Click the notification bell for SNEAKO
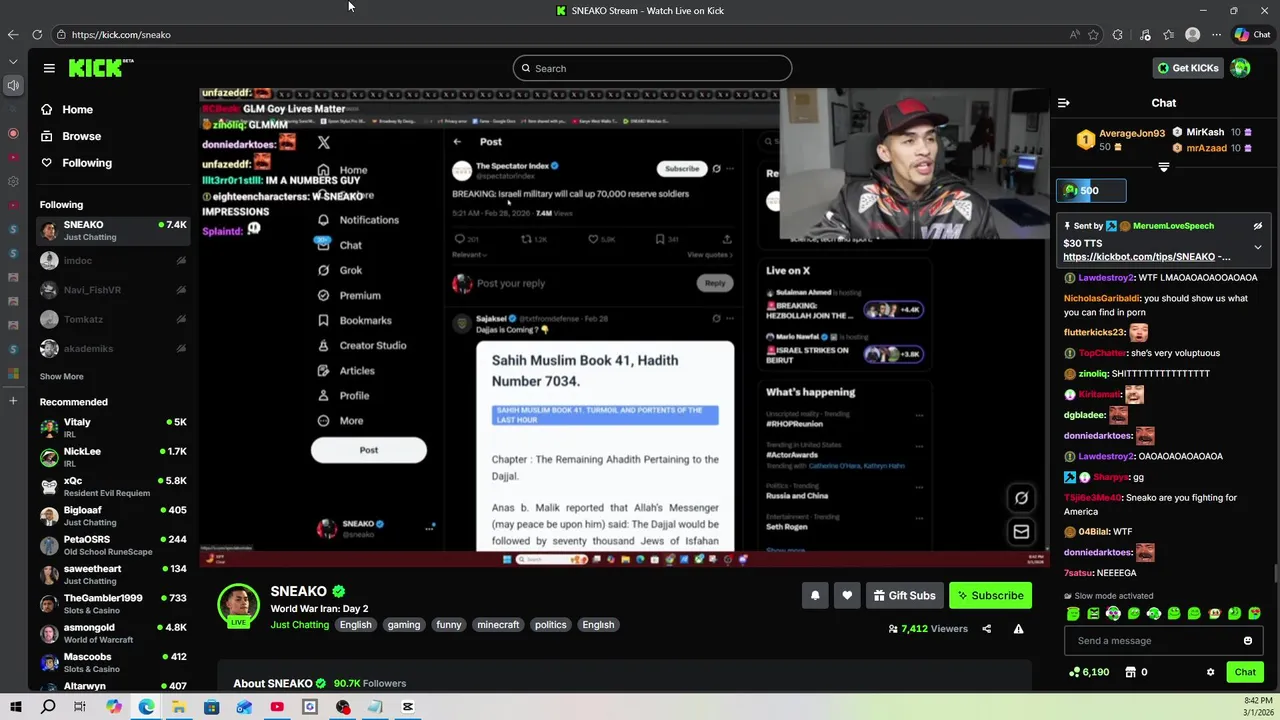This screenshot has height=720, width=1280. coord(815,595)
